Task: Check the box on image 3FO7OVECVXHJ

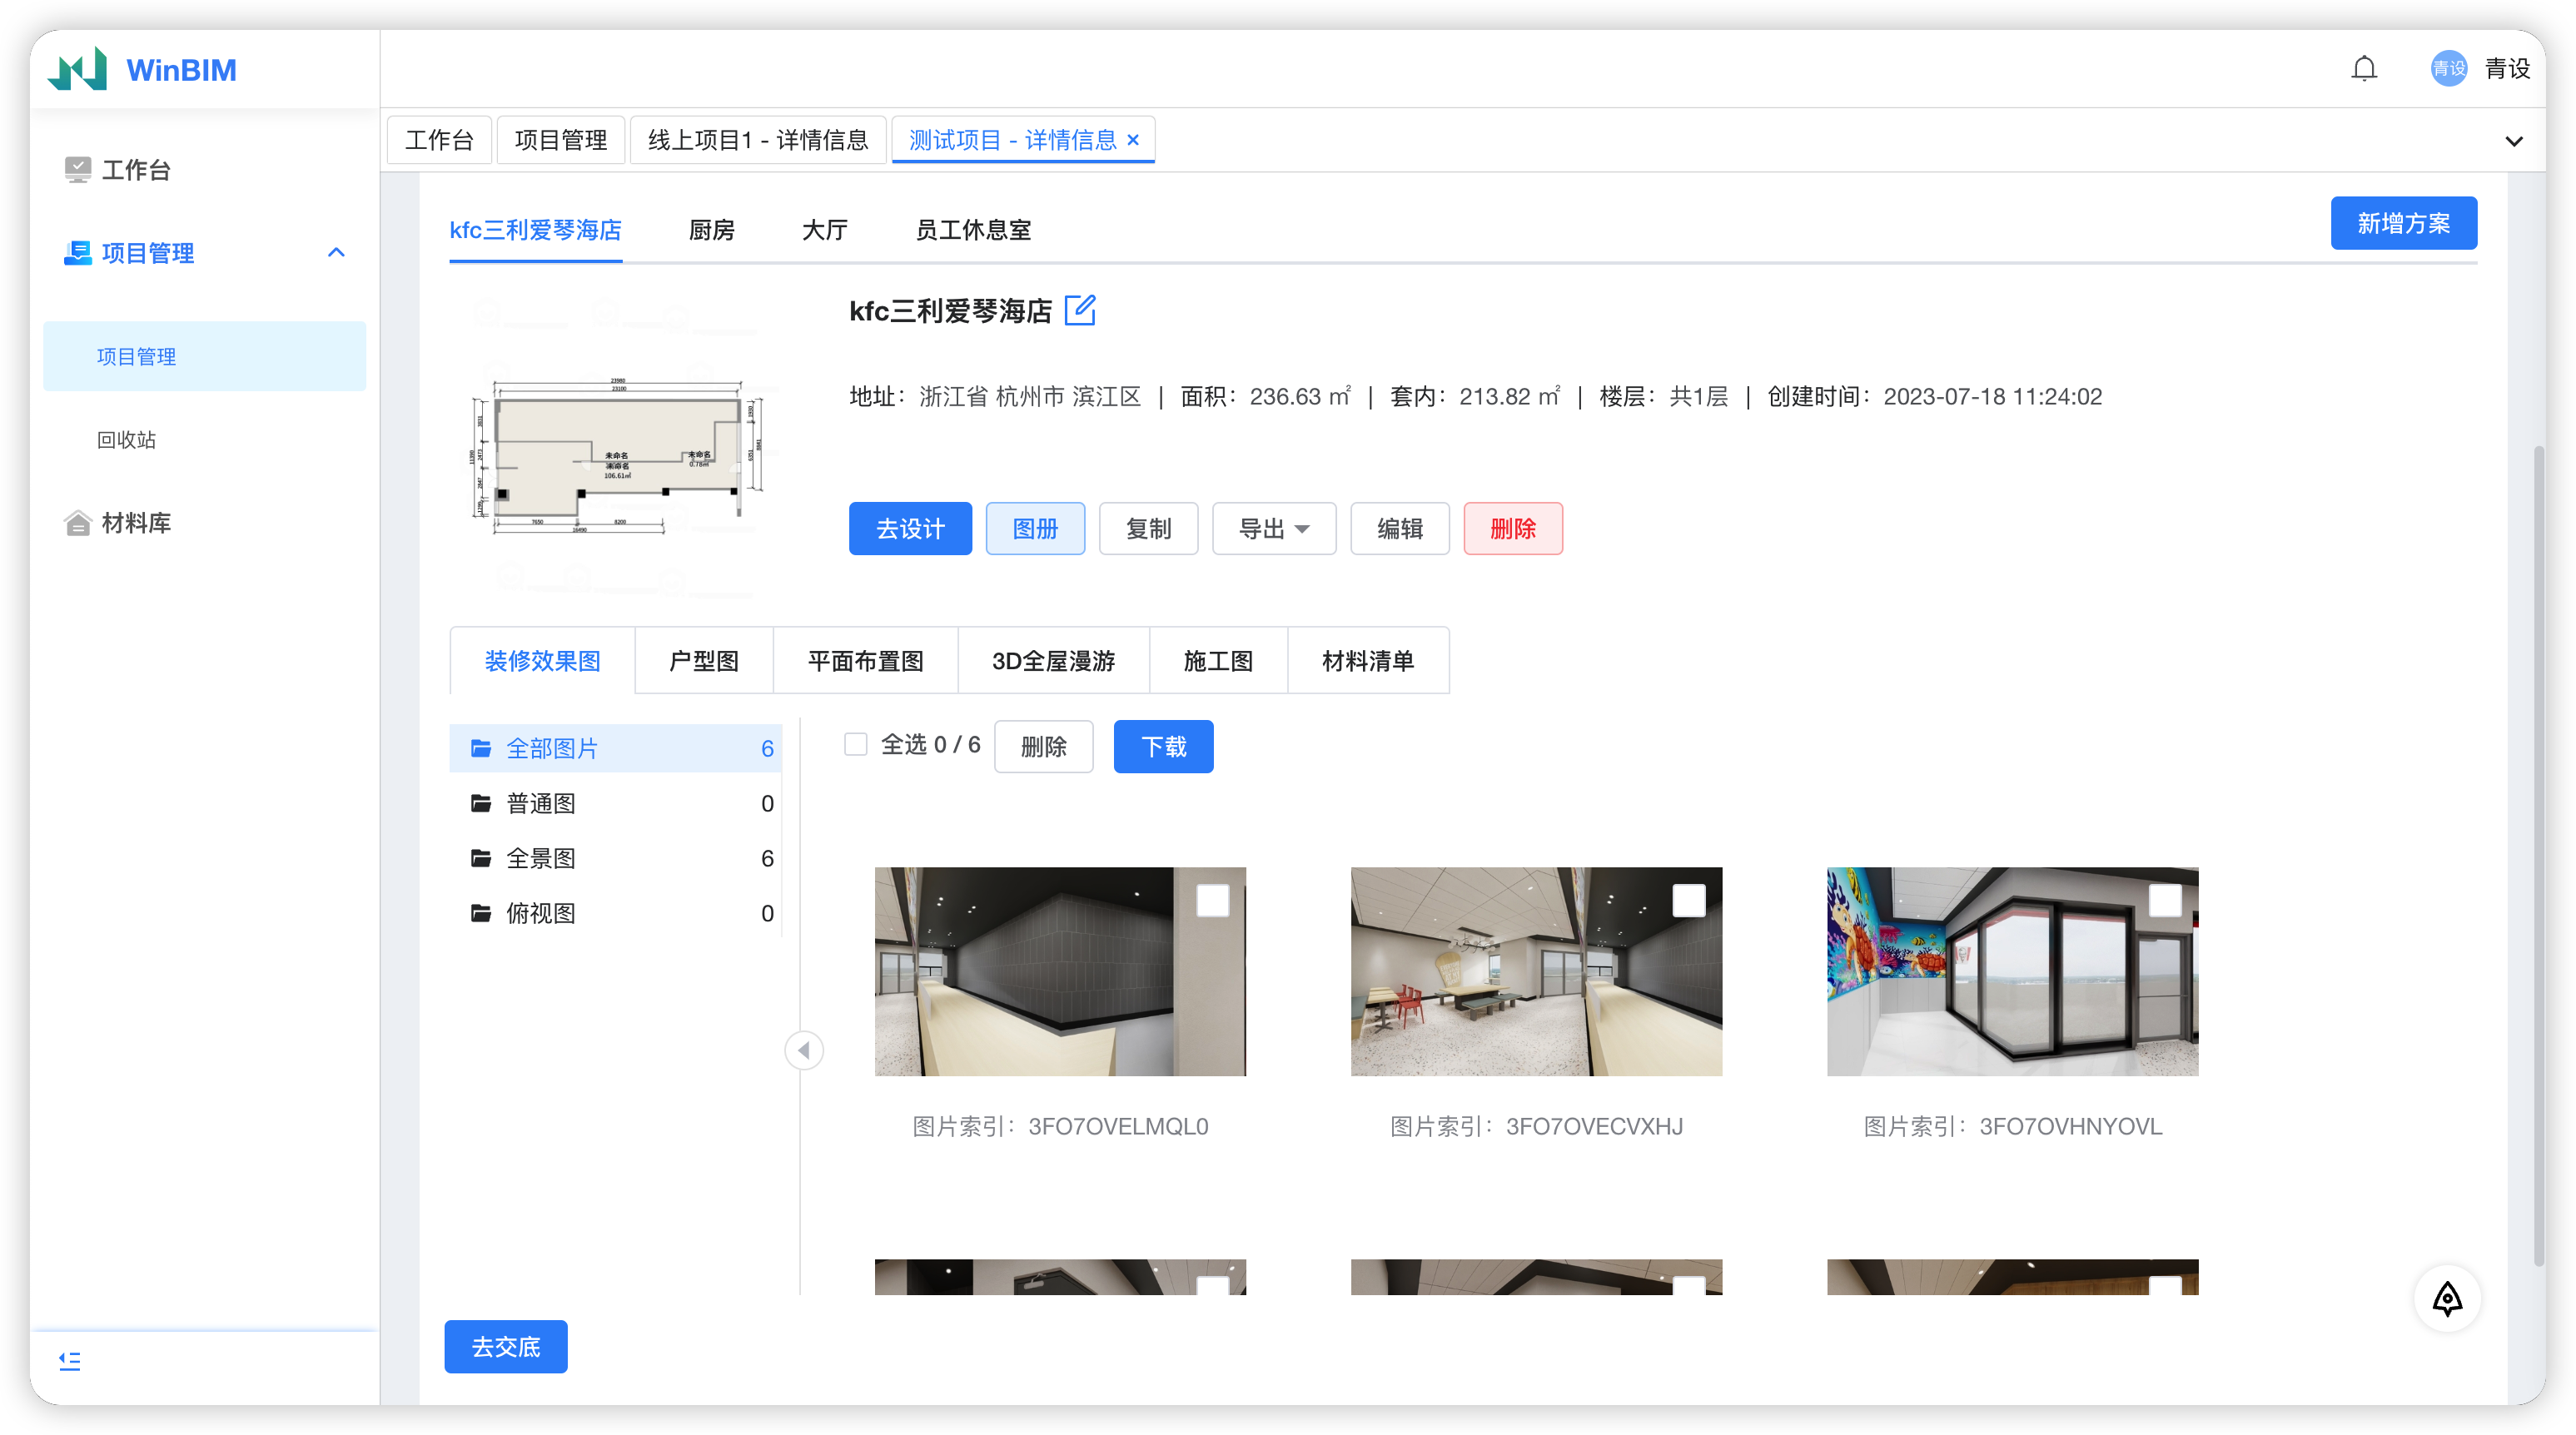Action: [1688, 900]
